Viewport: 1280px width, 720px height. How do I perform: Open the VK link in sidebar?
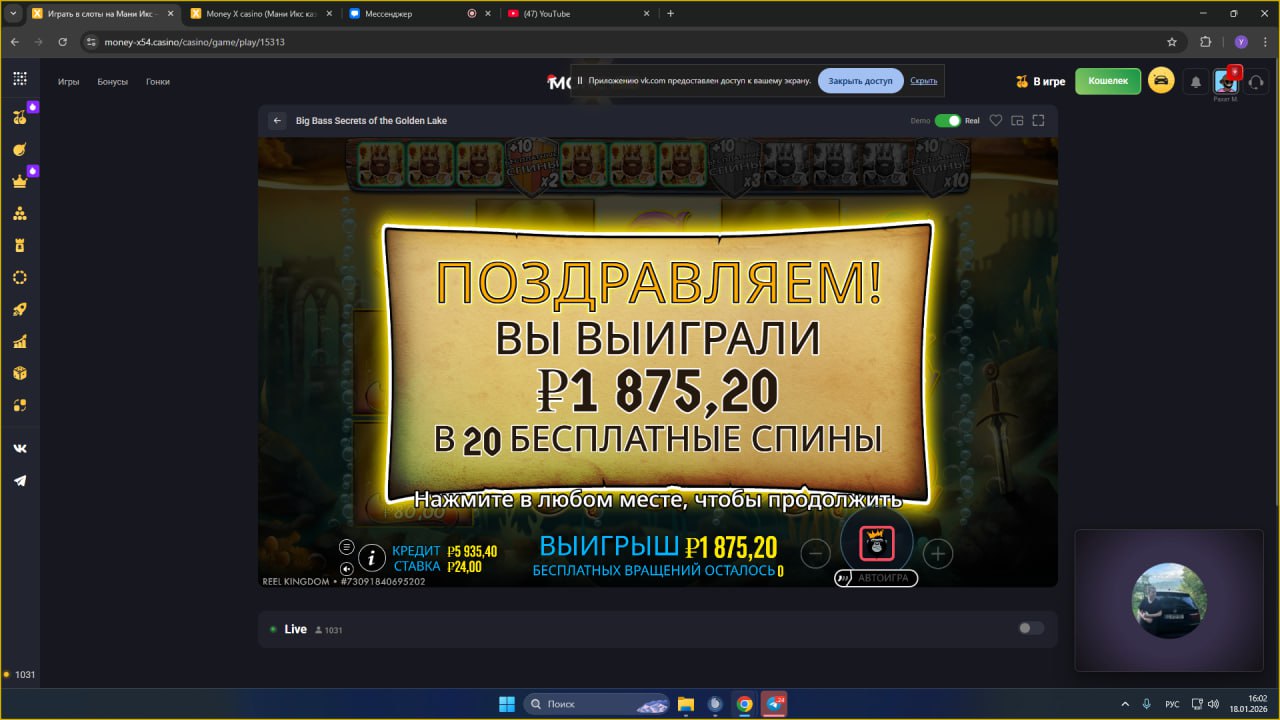coord(19,449)
